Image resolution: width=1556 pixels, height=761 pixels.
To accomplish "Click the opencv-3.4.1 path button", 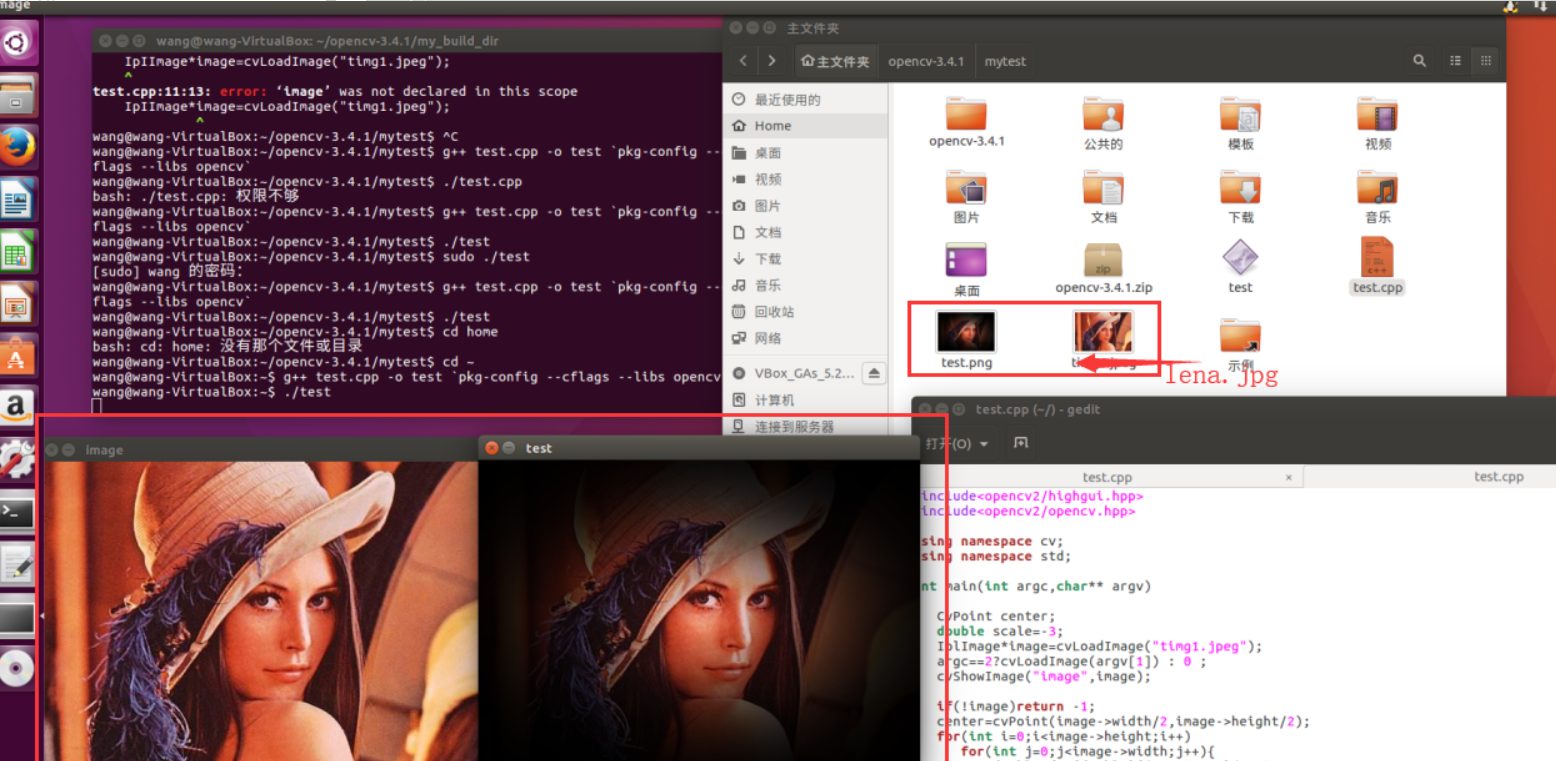I will (x=926, y=61).
